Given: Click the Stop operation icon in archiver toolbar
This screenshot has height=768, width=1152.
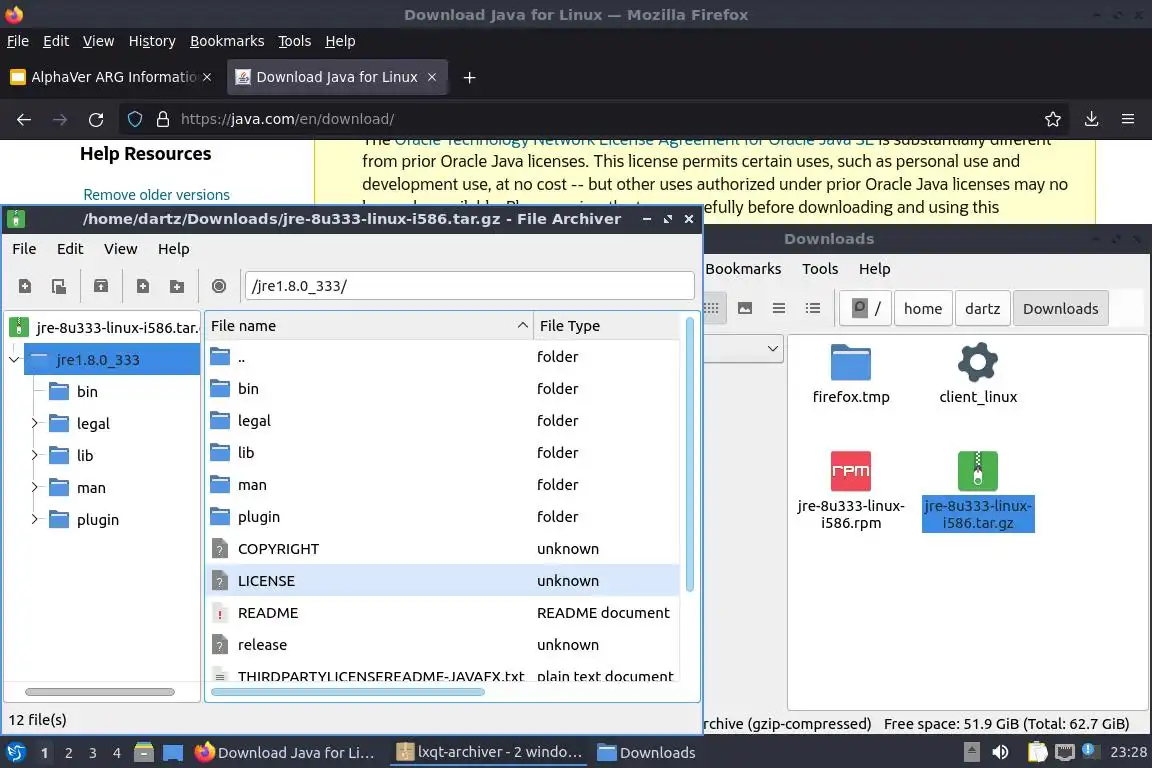Looking at the screenshot, I should [x=218, y=286].
